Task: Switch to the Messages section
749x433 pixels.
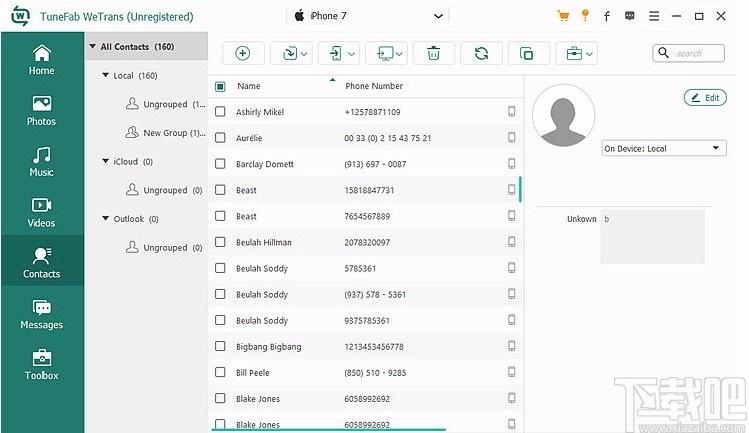Action: (42, 314)
